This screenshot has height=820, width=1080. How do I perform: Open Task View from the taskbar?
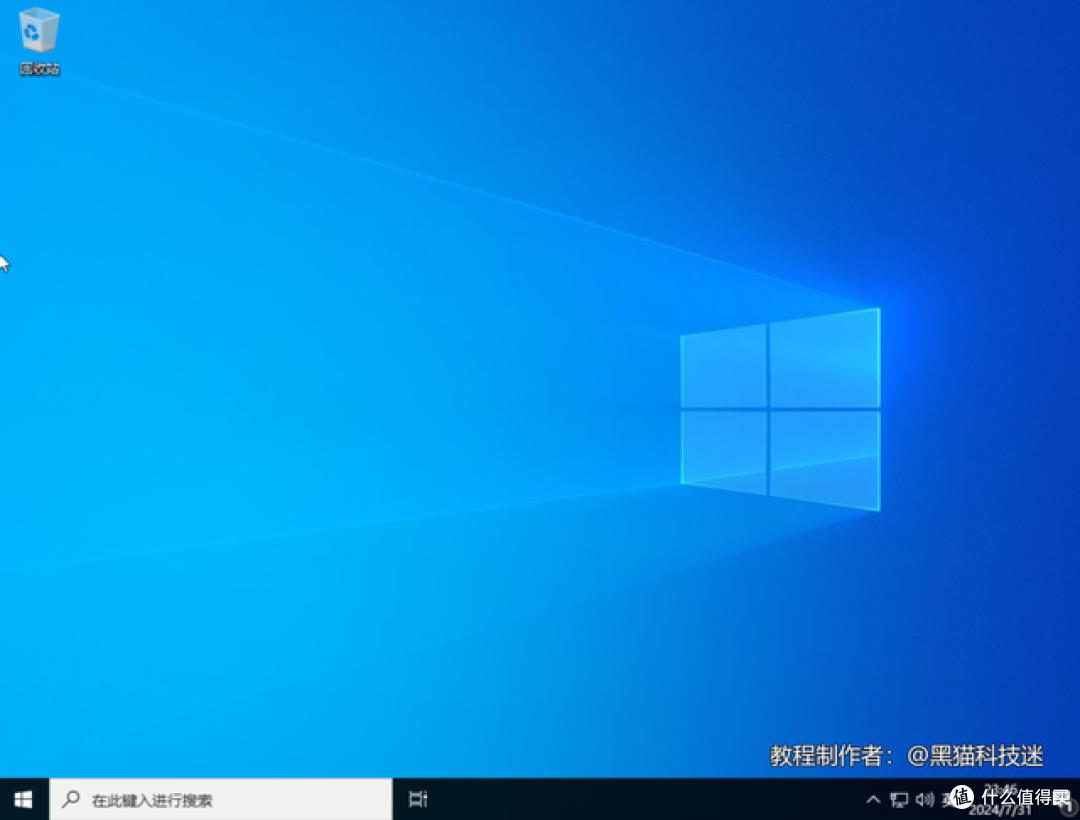click(418, 799)
